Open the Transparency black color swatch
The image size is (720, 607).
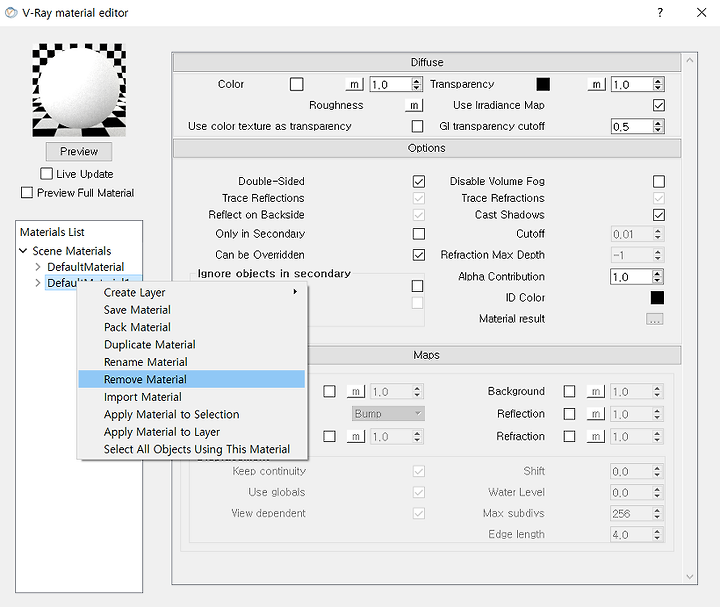pyautogui.click(x=543, y=84)
